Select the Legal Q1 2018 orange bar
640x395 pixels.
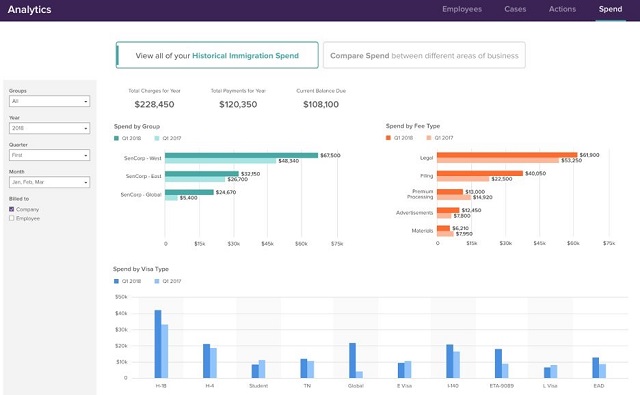507,155
